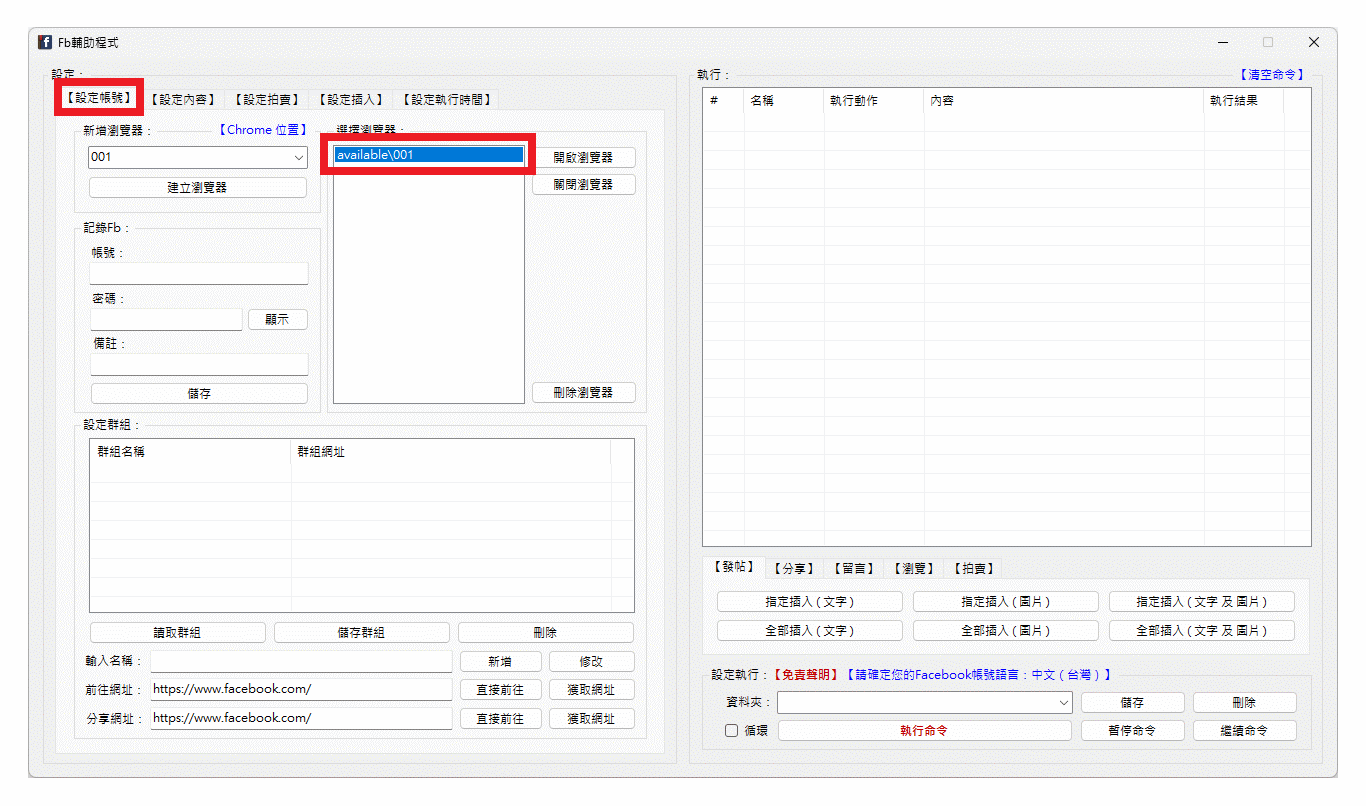Open the 新增瀏覽器 dropdown showing 001
This screenshot has width=1366, height=806.
coord(299,157)
